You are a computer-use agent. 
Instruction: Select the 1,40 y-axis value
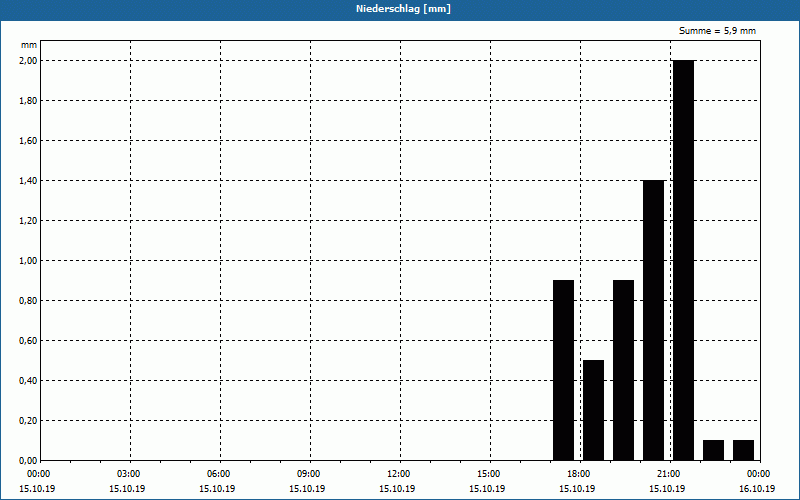click(x=28, y=181)
